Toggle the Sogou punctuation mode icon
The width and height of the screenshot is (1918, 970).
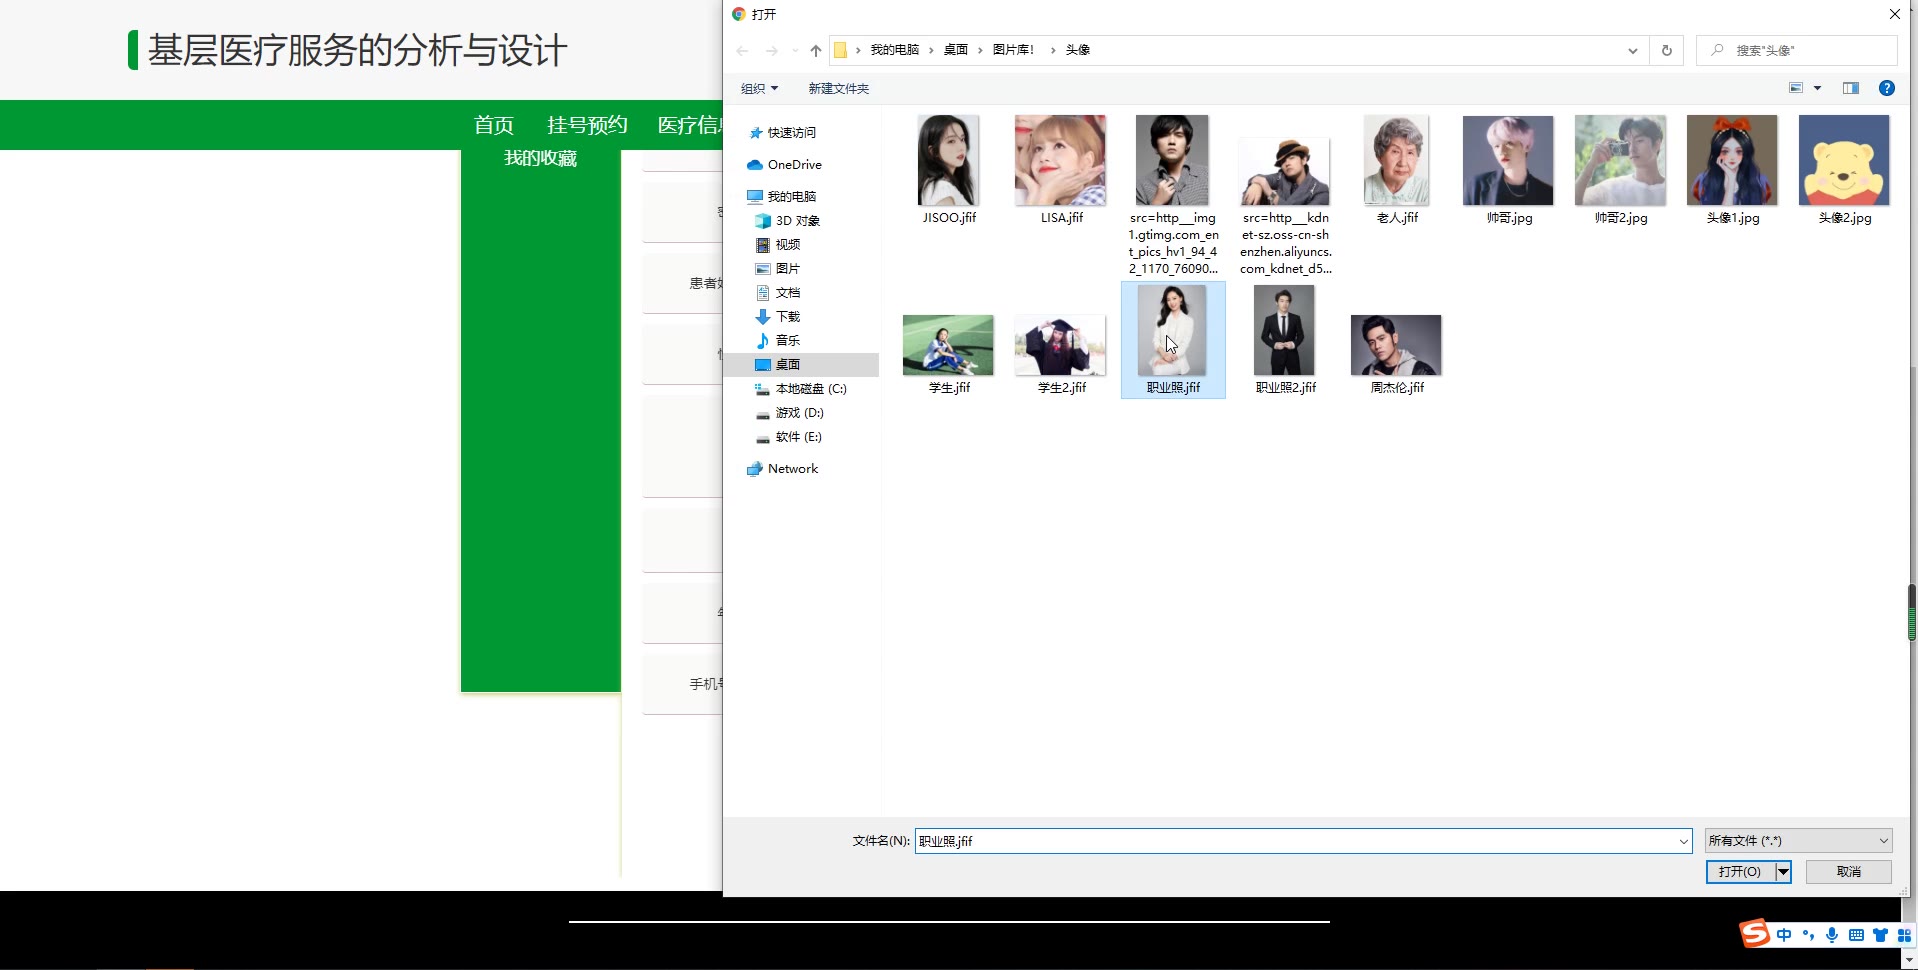1808,935
